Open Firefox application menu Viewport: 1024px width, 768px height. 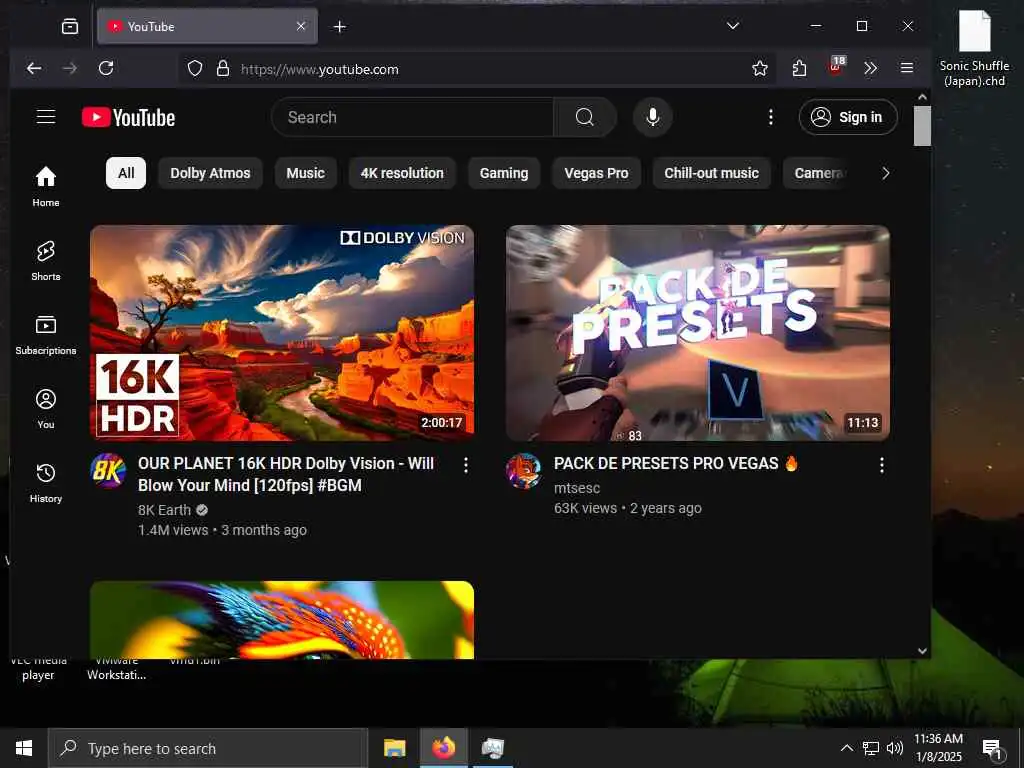click(906, 68)
